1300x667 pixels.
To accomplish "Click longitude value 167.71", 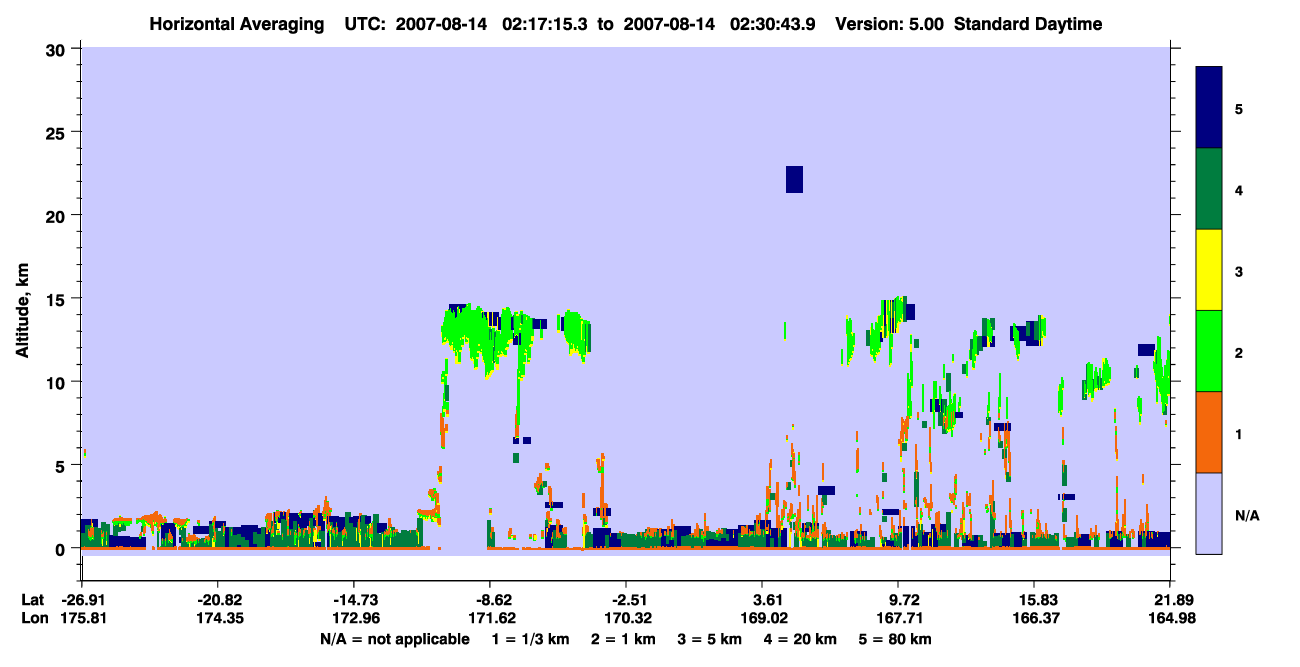I will (x=899, y=618).
